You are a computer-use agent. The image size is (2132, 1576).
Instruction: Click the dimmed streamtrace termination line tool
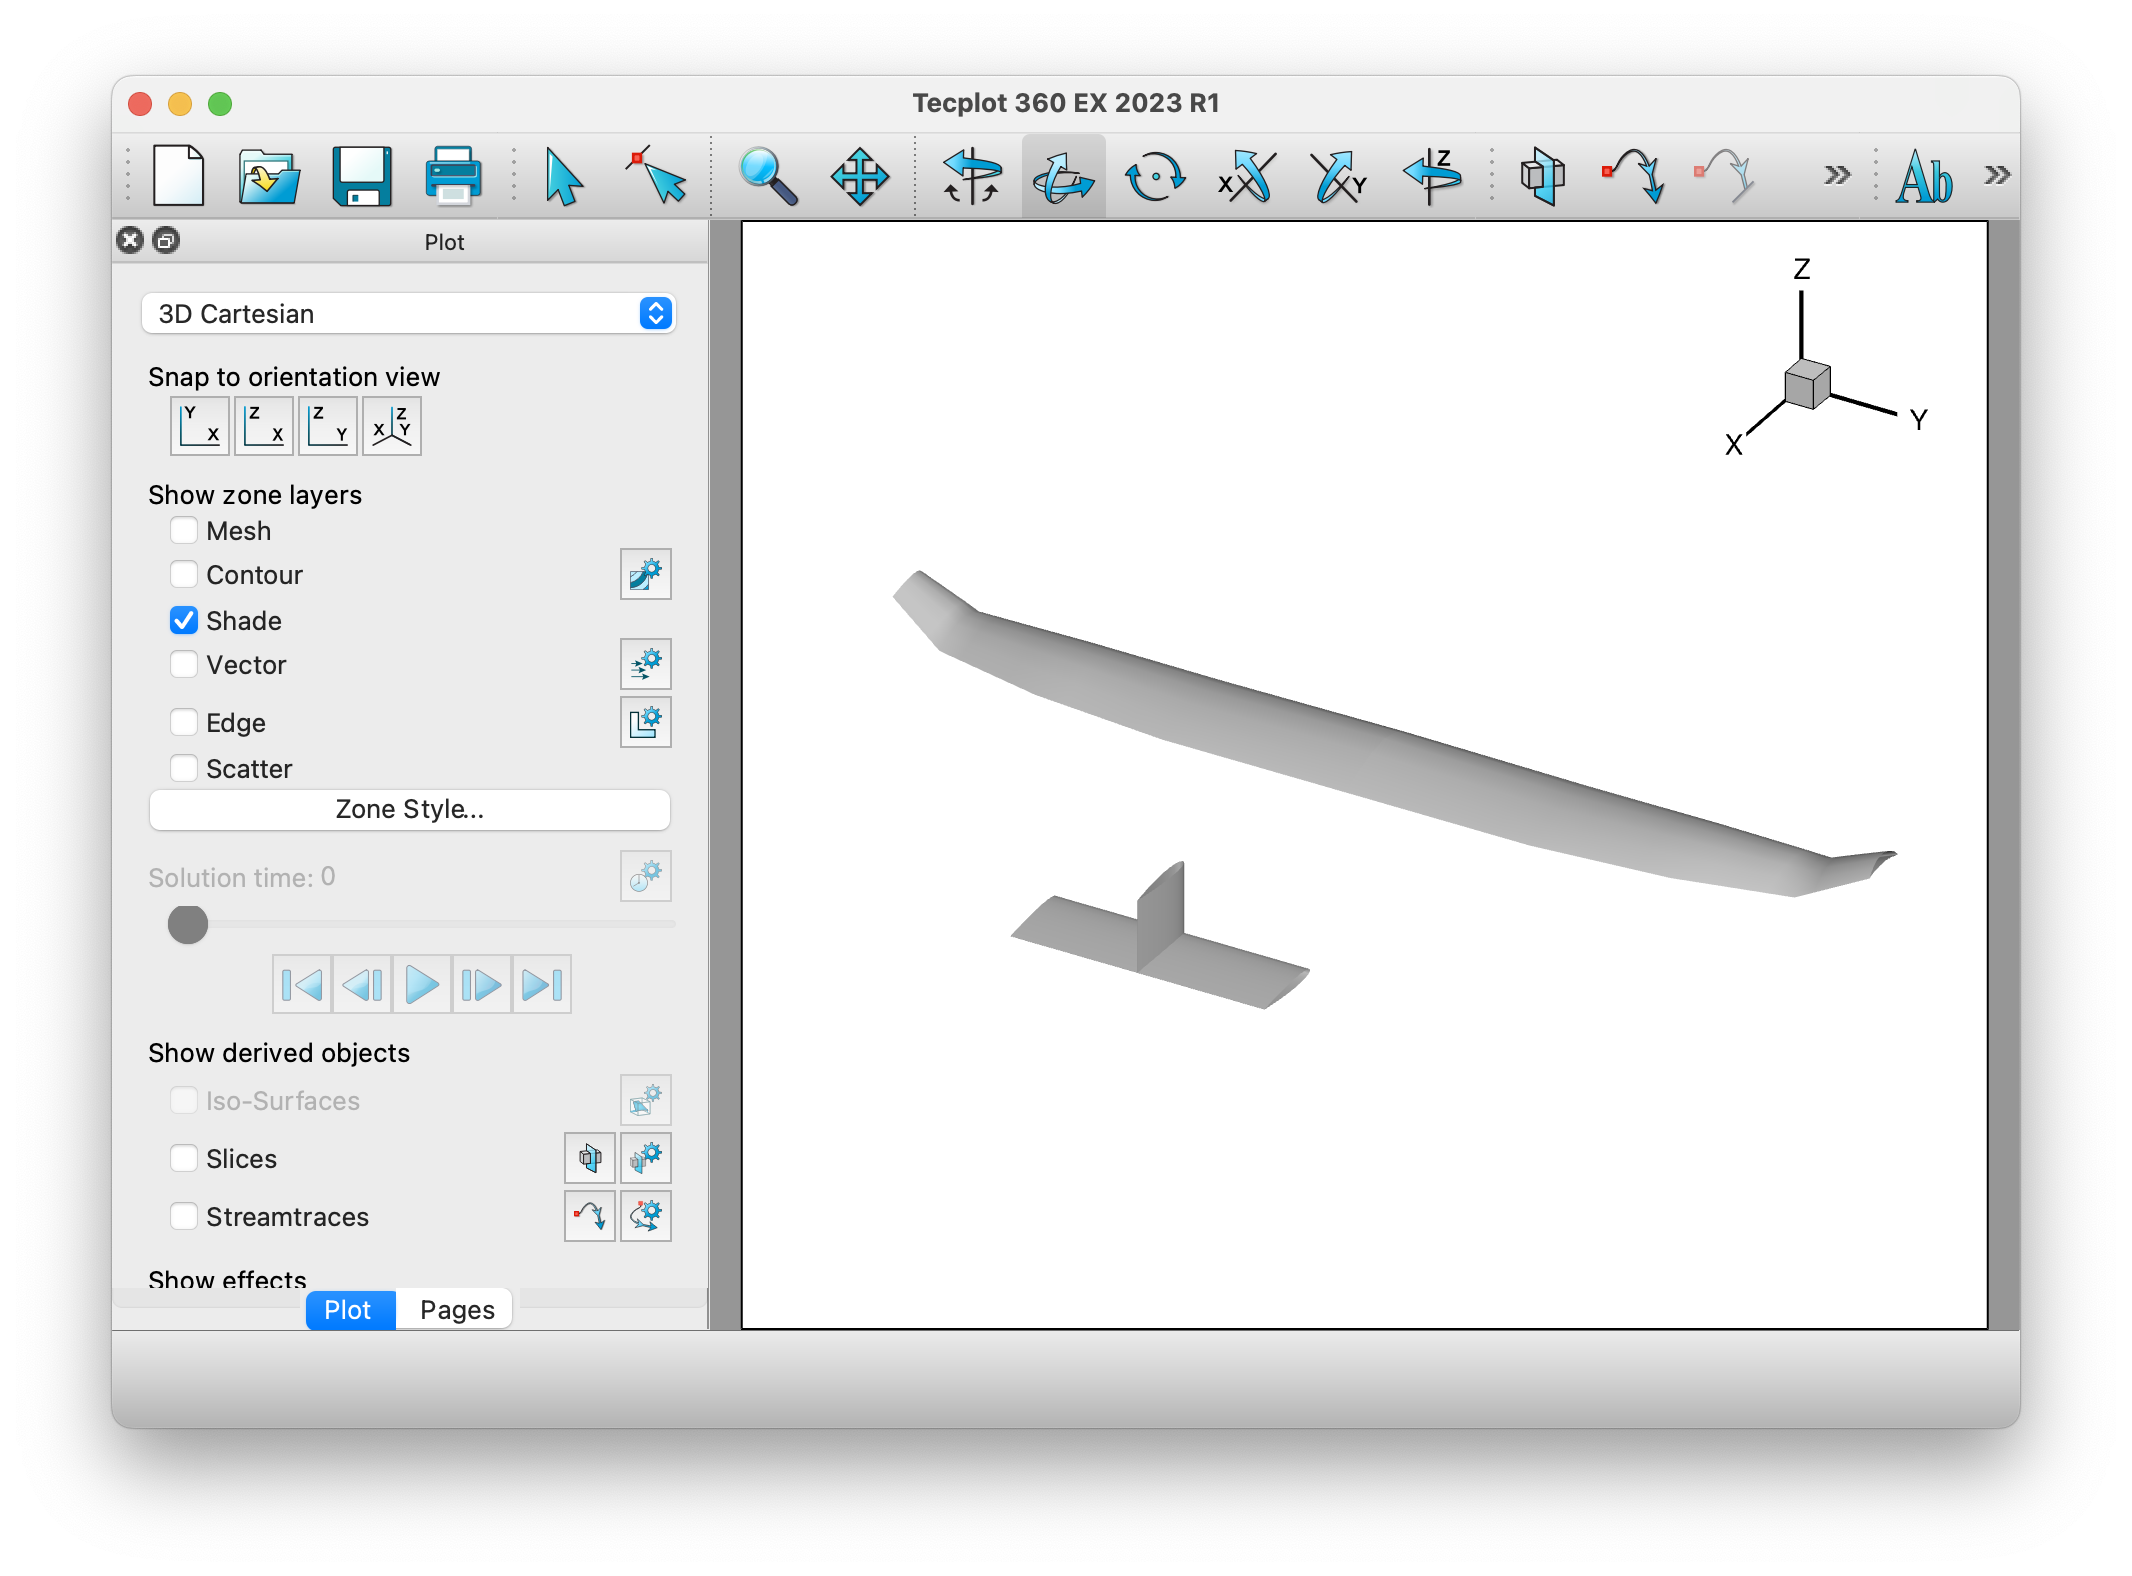[x=1726, y=176]
